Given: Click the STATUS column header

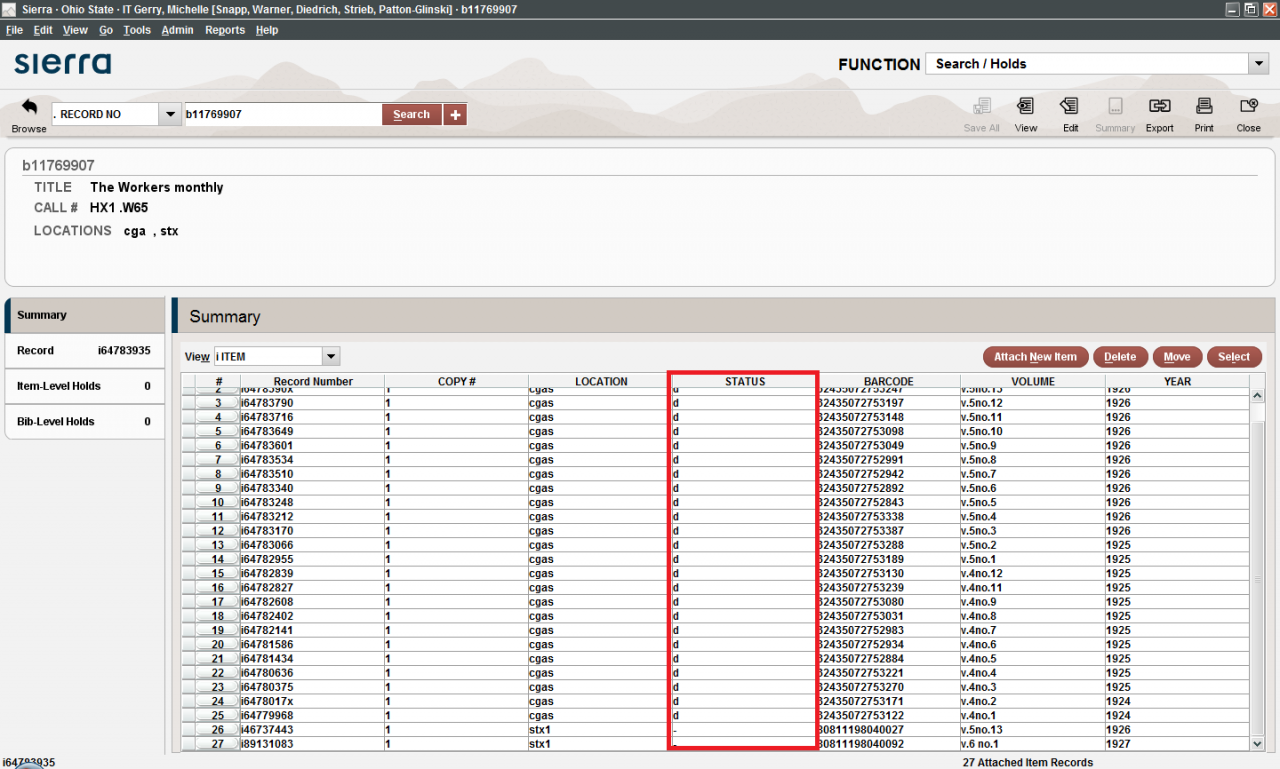Looking at the screenshot, I should pyautogui.click(x=745, y=381).
